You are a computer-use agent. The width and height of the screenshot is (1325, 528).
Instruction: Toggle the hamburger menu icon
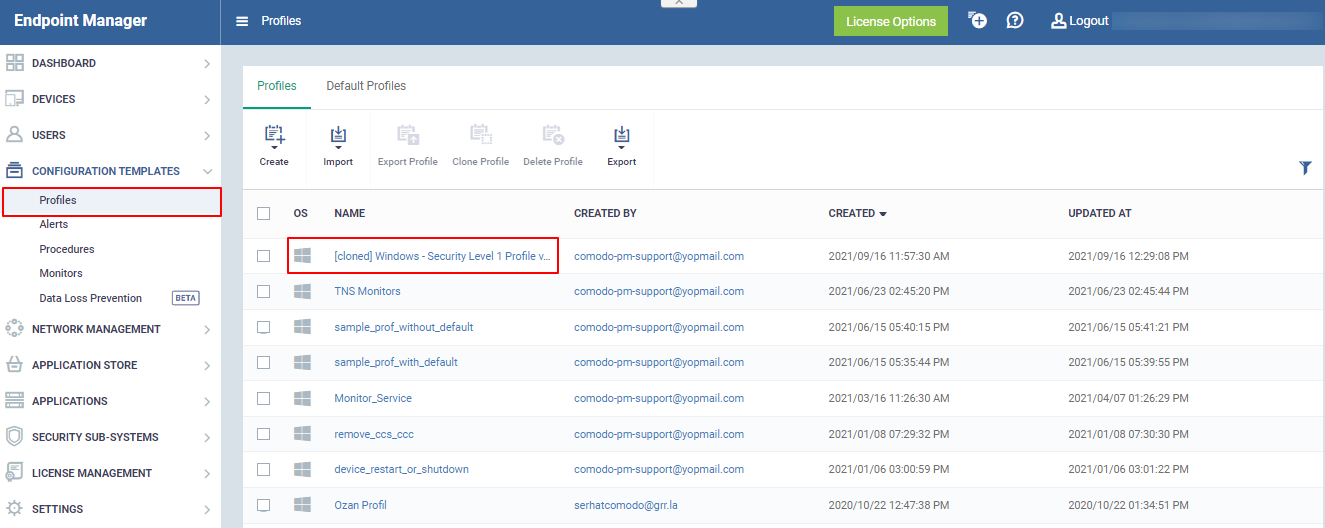click(x=242, y=21)
